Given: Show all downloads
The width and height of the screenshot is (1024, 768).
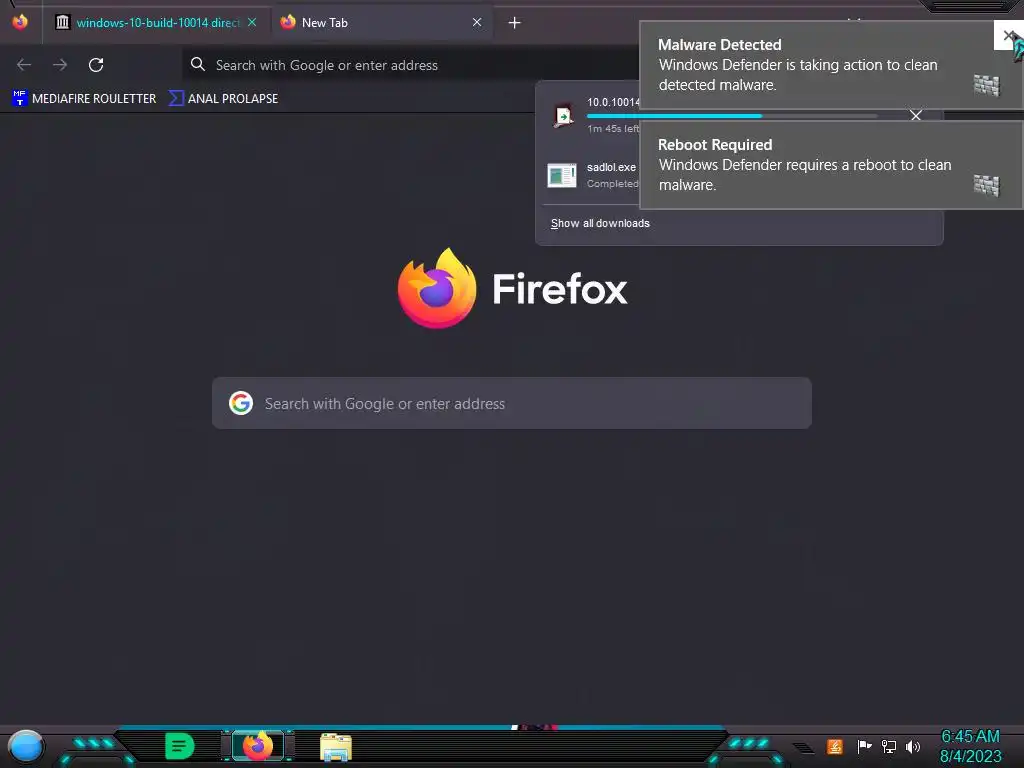Looking at the screenshot, I should [600, 223].
